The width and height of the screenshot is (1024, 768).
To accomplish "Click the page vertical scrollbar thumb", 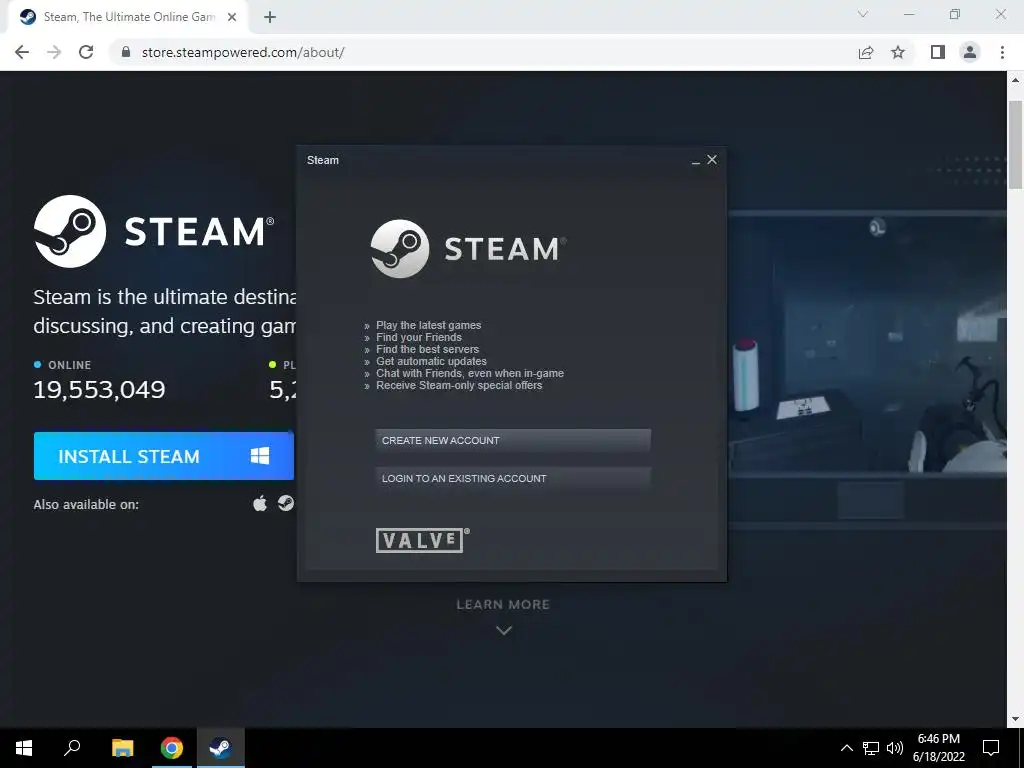I will coord(1016,145).
